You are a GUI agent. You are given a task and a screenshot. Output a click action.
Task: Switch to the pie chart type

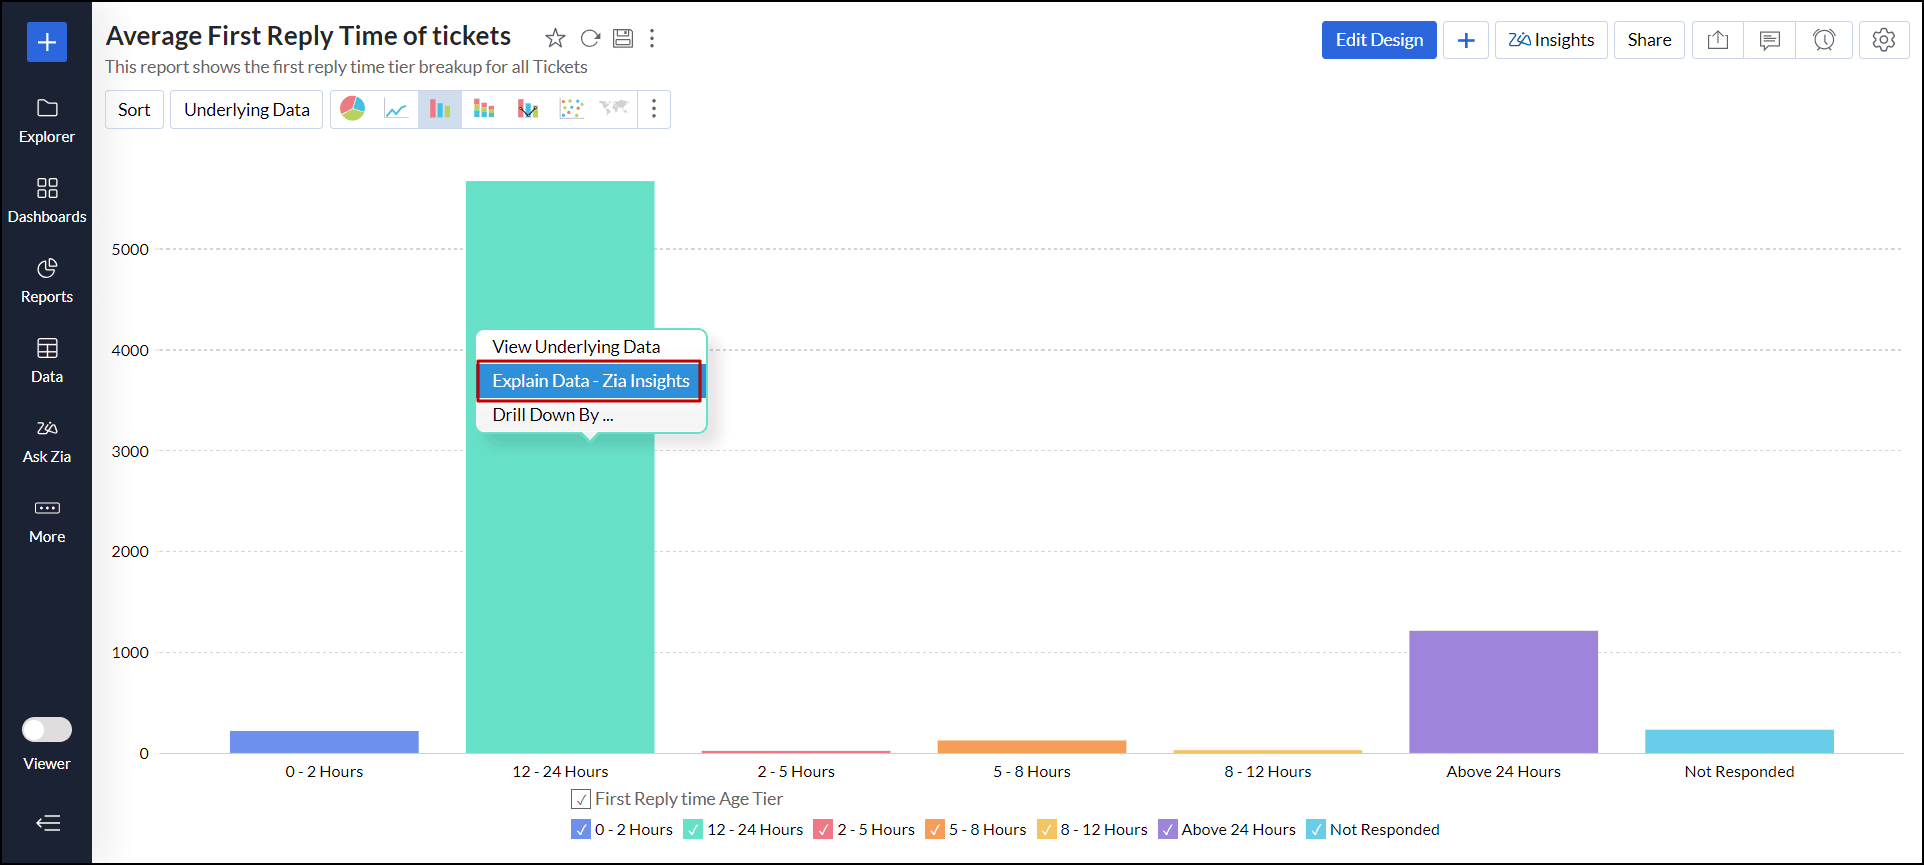[353, 109]
